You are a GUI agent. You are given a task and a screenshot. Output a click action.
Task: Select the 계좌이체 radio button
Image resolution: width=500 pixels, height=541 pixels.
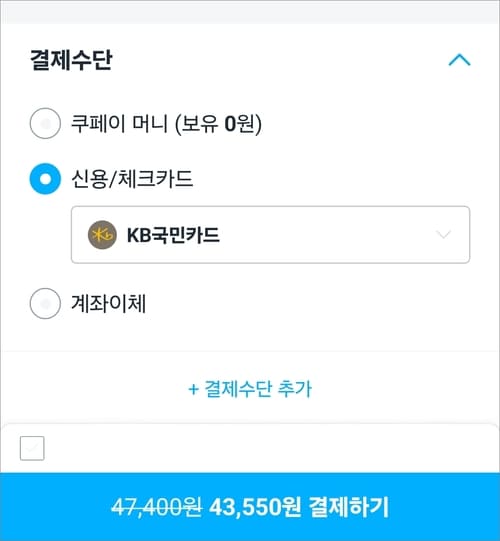tap(45, 303)
